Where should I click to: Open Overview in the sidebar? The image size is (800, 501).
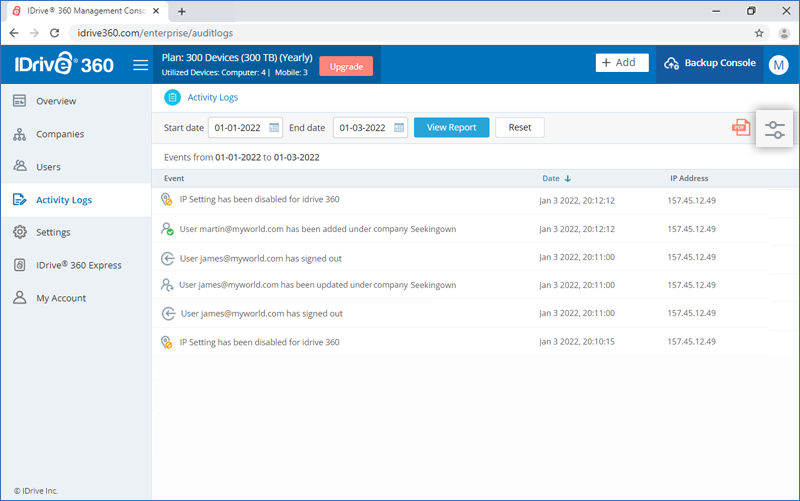[x=77, y=101]
